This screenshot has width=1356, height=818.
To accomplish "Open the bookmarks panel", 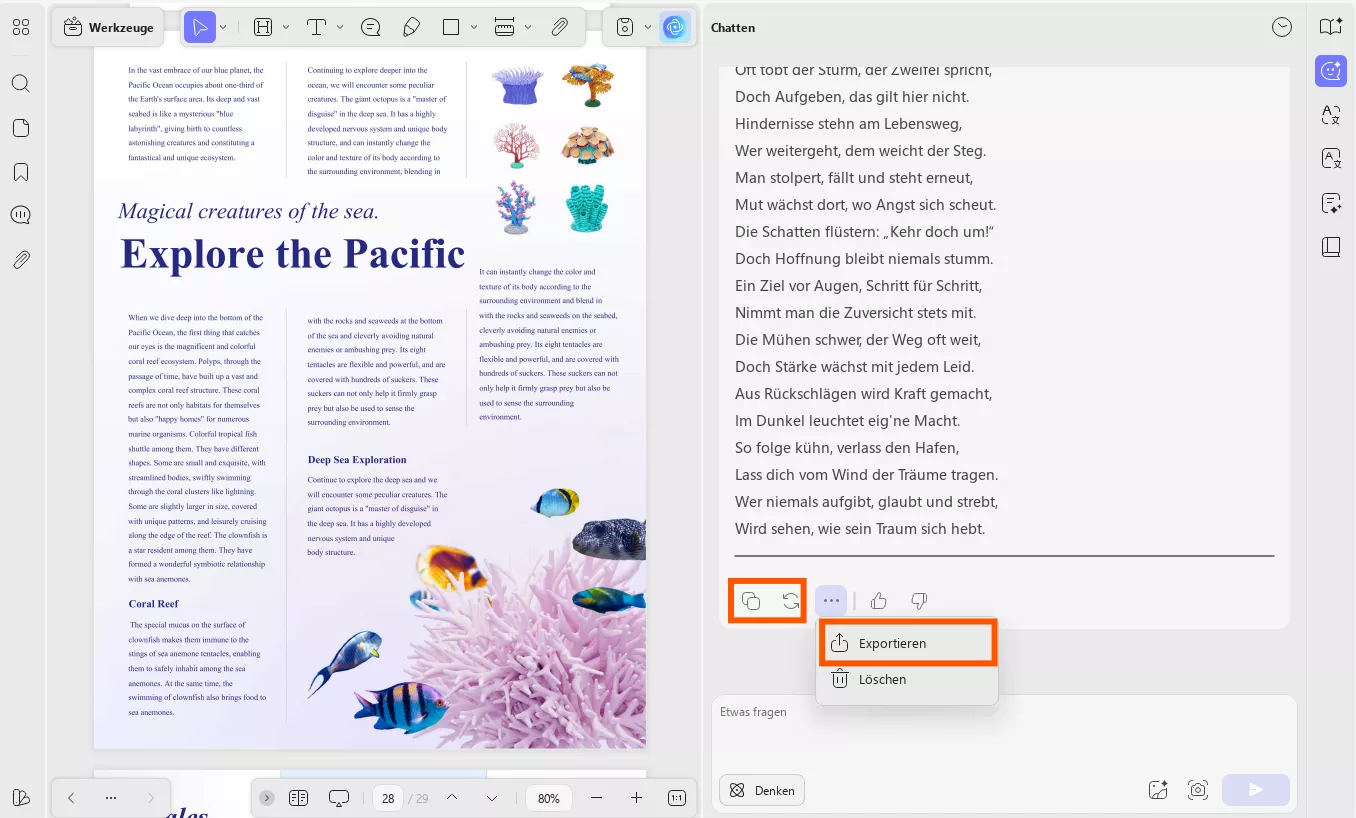I will [21, 172].
